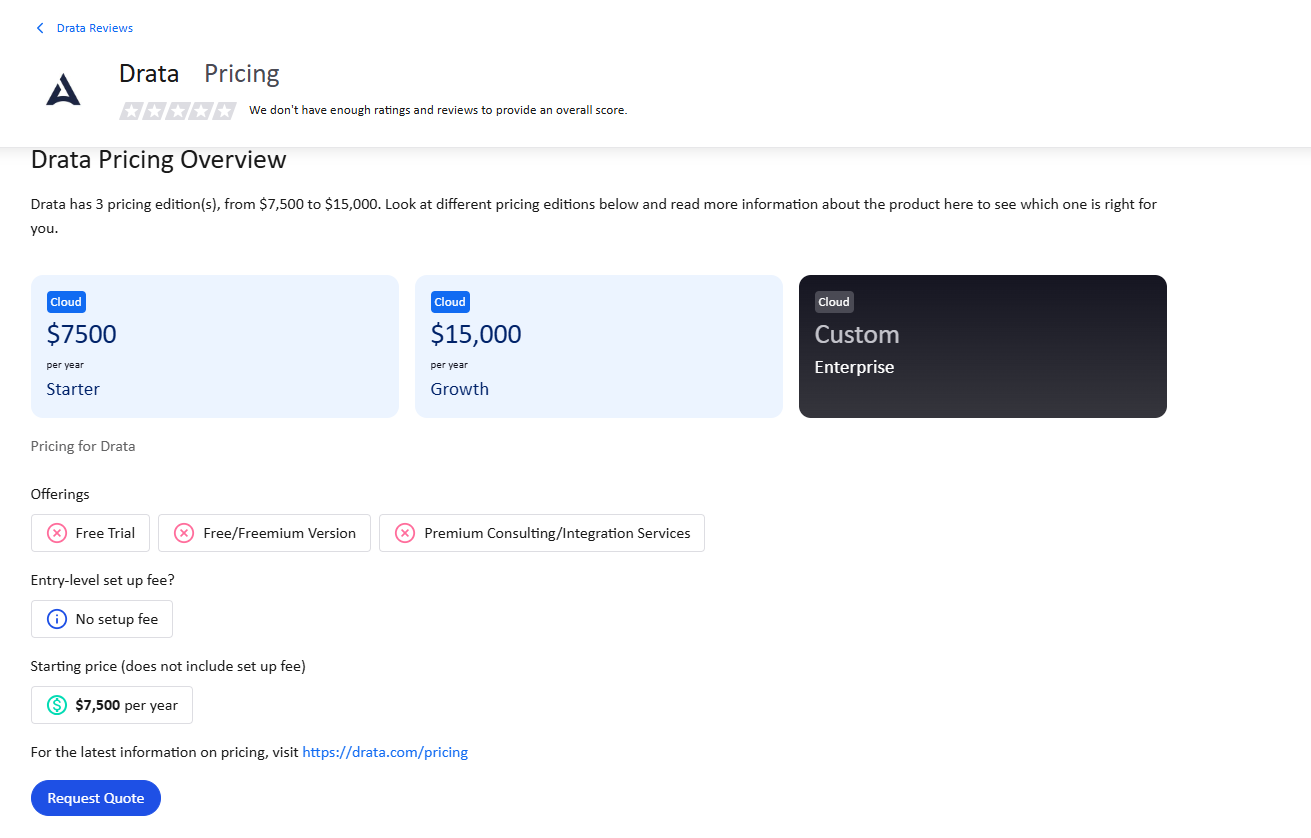Click the X icon beside Premium Consulting
The width and height of the screenshot is (1311, 838).
(405, 533)
